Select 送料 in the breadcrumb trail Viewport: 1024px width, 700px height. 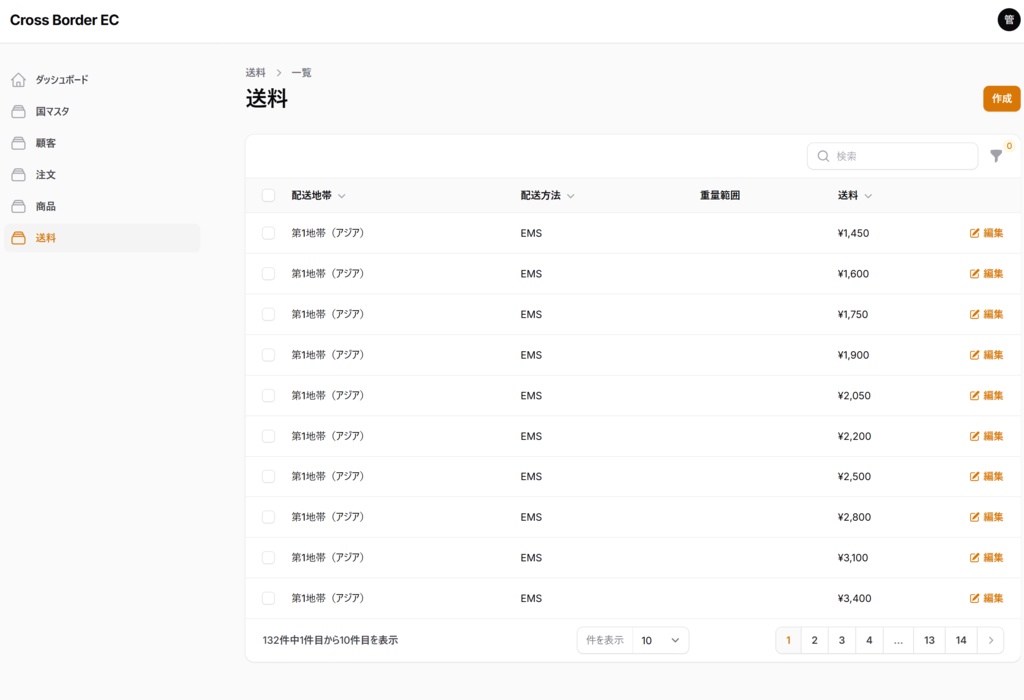(254, 72)
